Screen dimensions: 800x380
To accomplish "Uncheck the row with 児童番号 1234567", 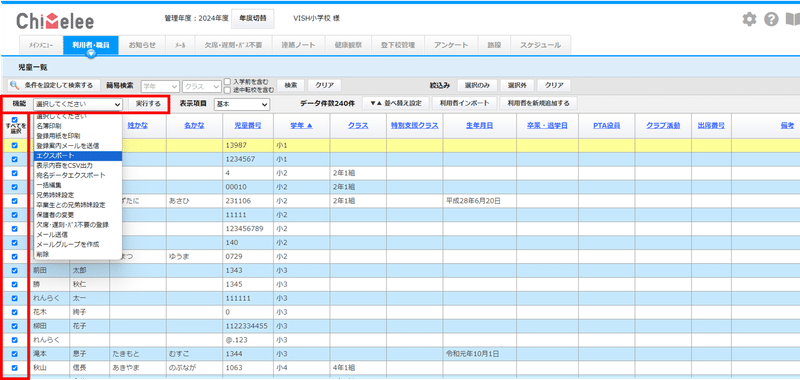I will point(14,159).
